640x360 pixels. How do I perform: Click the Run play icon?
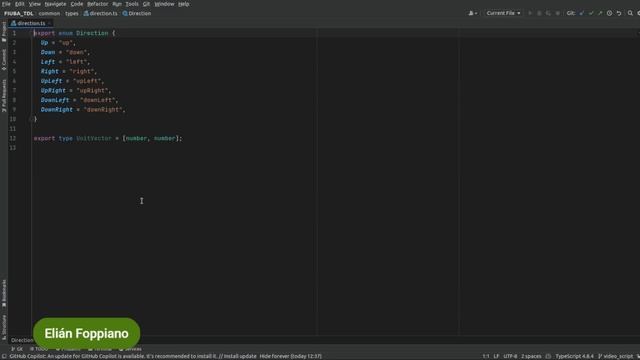tap(530, 13)
